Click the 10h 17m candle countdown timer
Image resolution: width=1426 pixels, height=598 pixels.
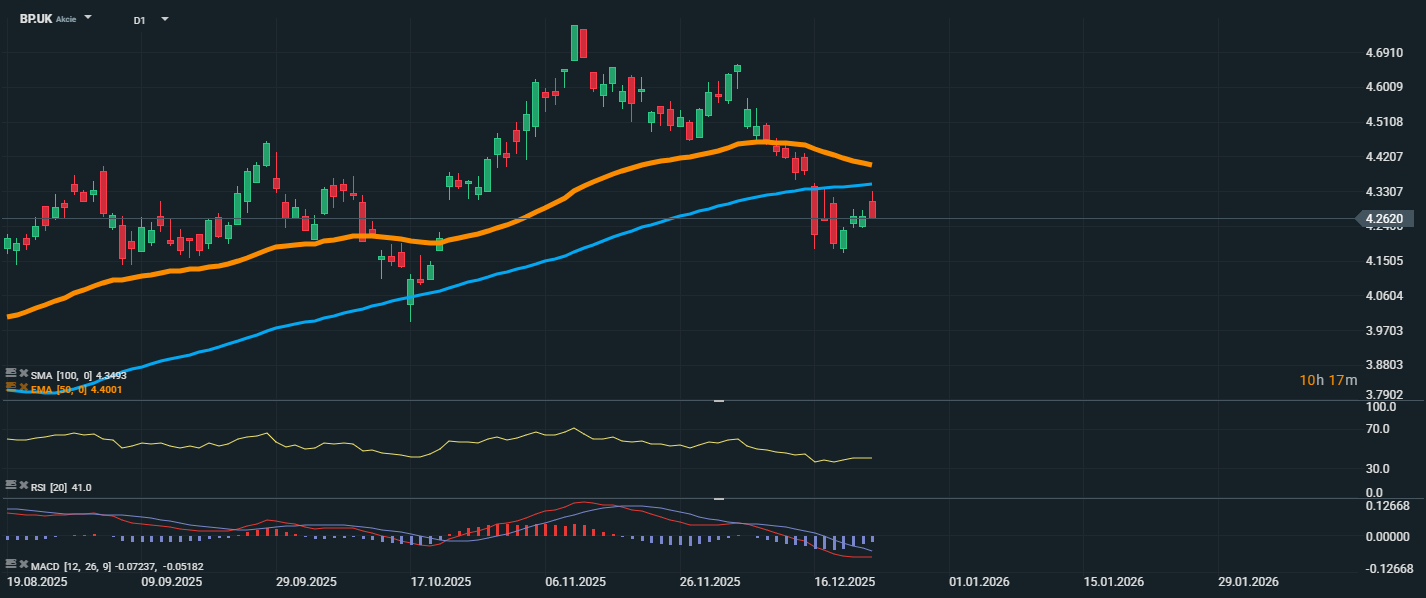click(1328, 380)
